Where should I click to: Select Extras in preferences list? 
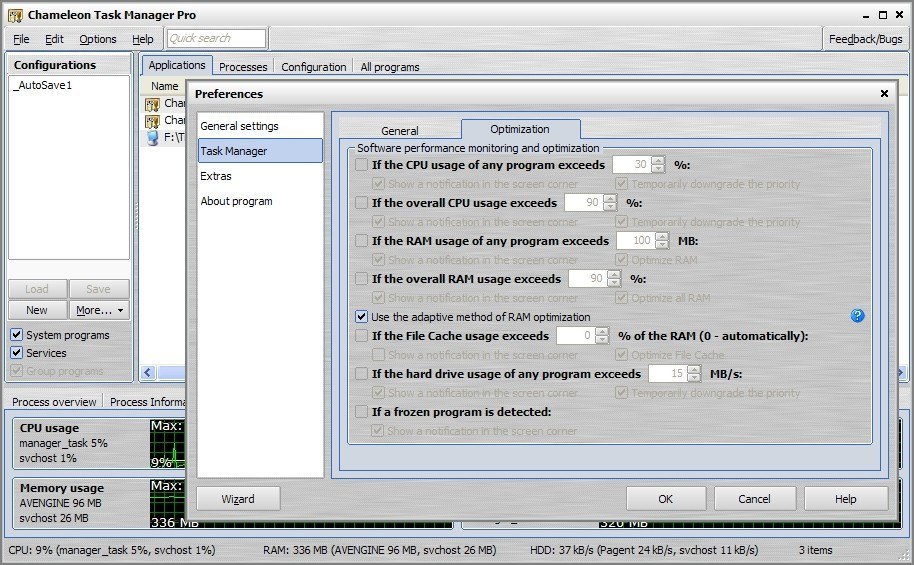(x=260, y=176)
